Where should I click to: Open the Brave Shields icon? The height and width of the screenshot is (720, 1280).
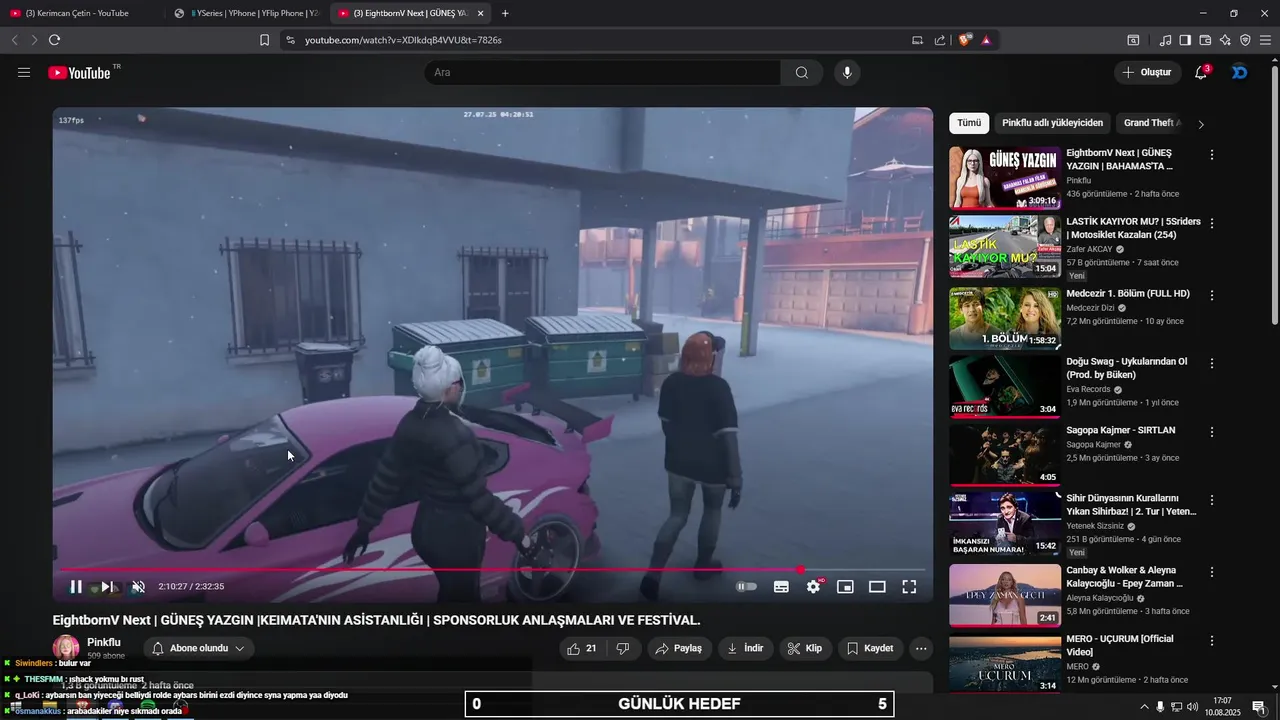pos(965,40)
